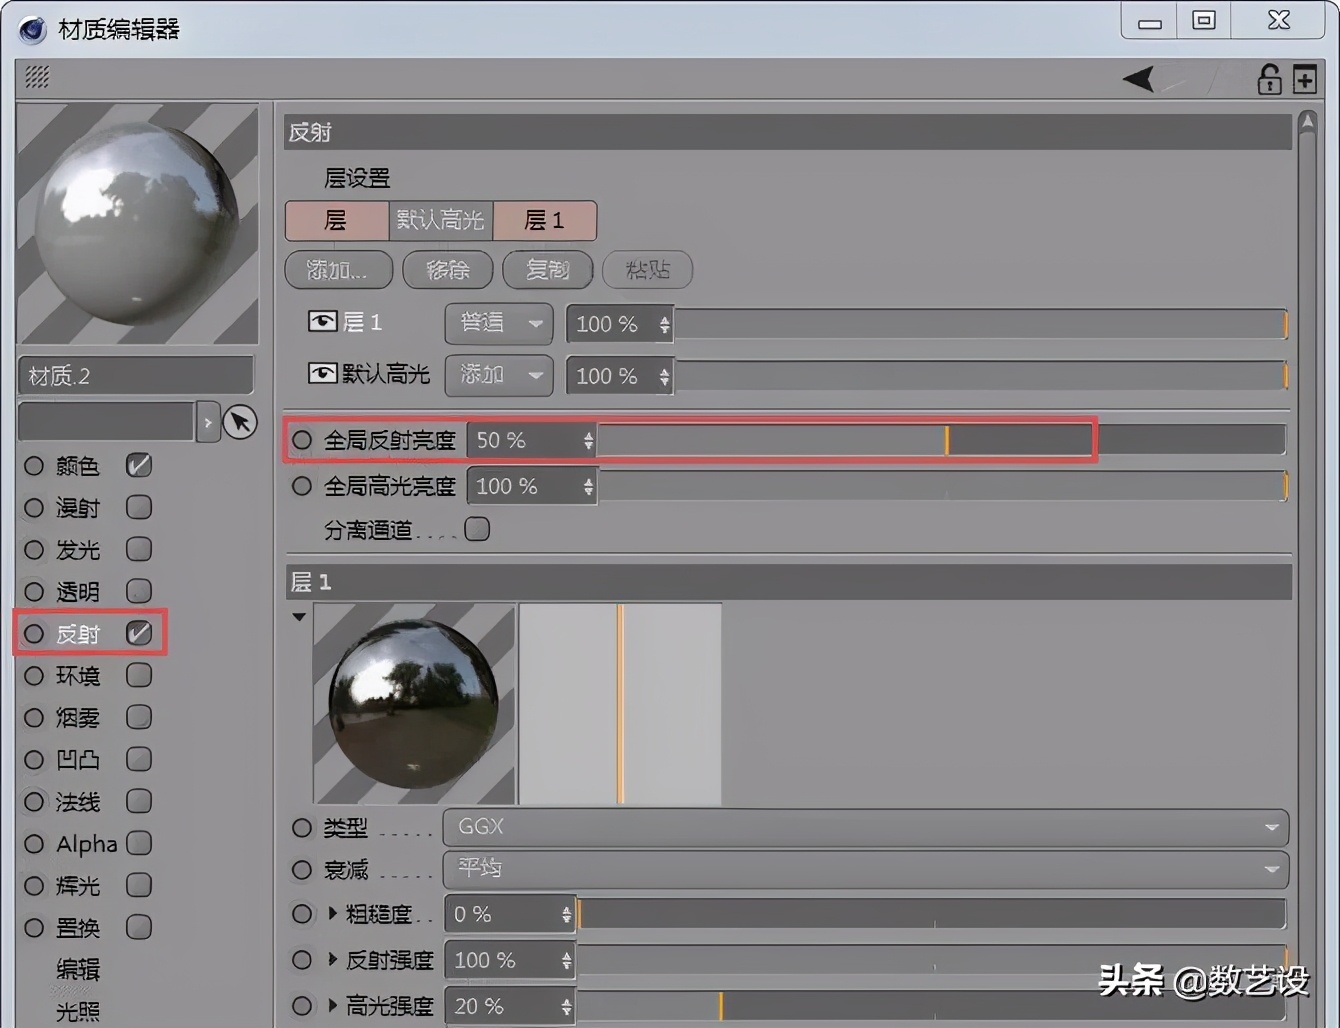Switch to the 层 1 tab
This screenshot has width=1340, height=1028.
[546, 221]
